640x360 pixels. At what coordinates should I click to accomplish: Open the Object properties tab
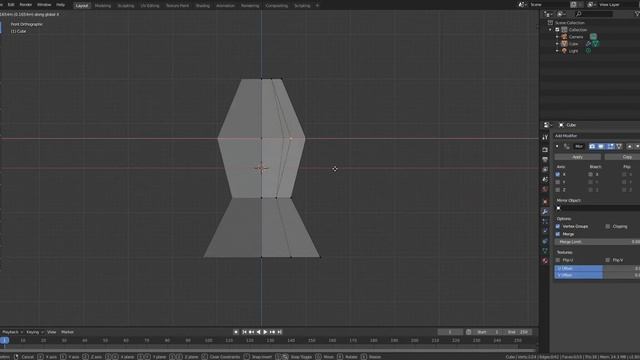tap(545, 202)
